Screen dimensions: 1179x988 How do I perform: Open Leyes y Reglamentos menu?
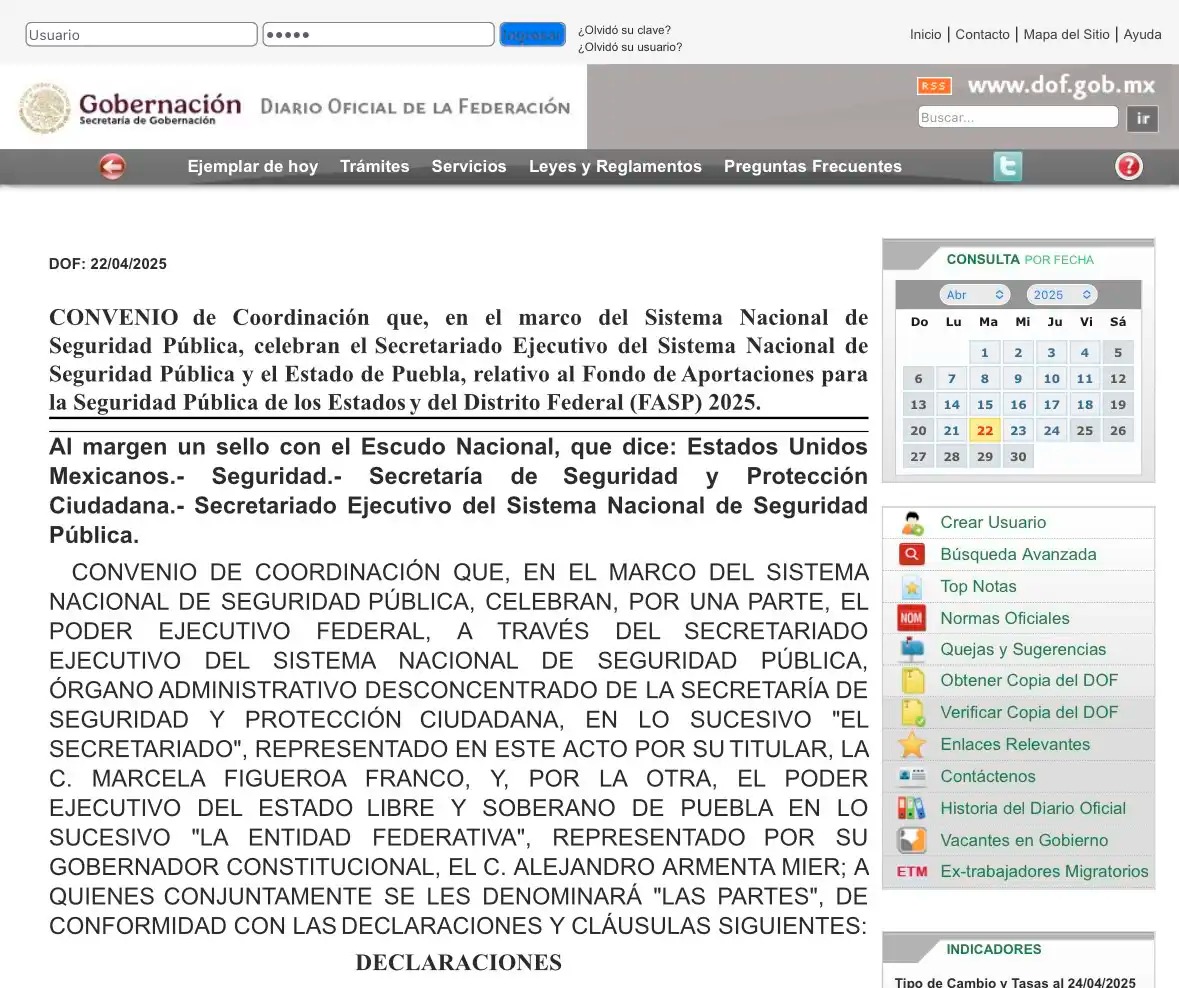(x=615, y=166)
